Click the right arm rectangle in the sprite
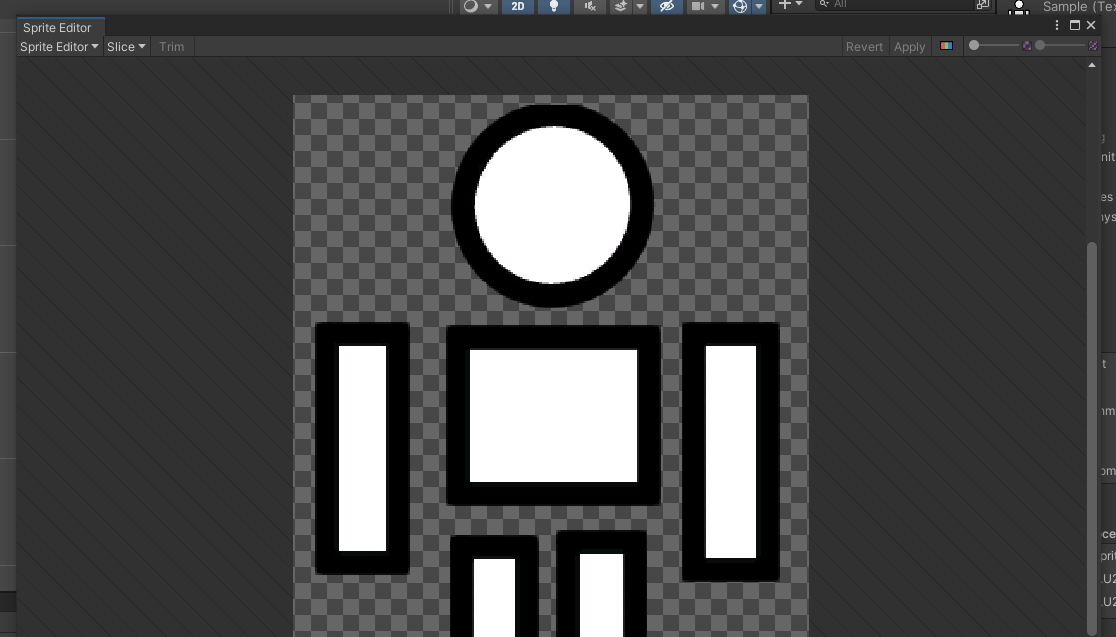1116x637 pixels. [x=731, y=452]
